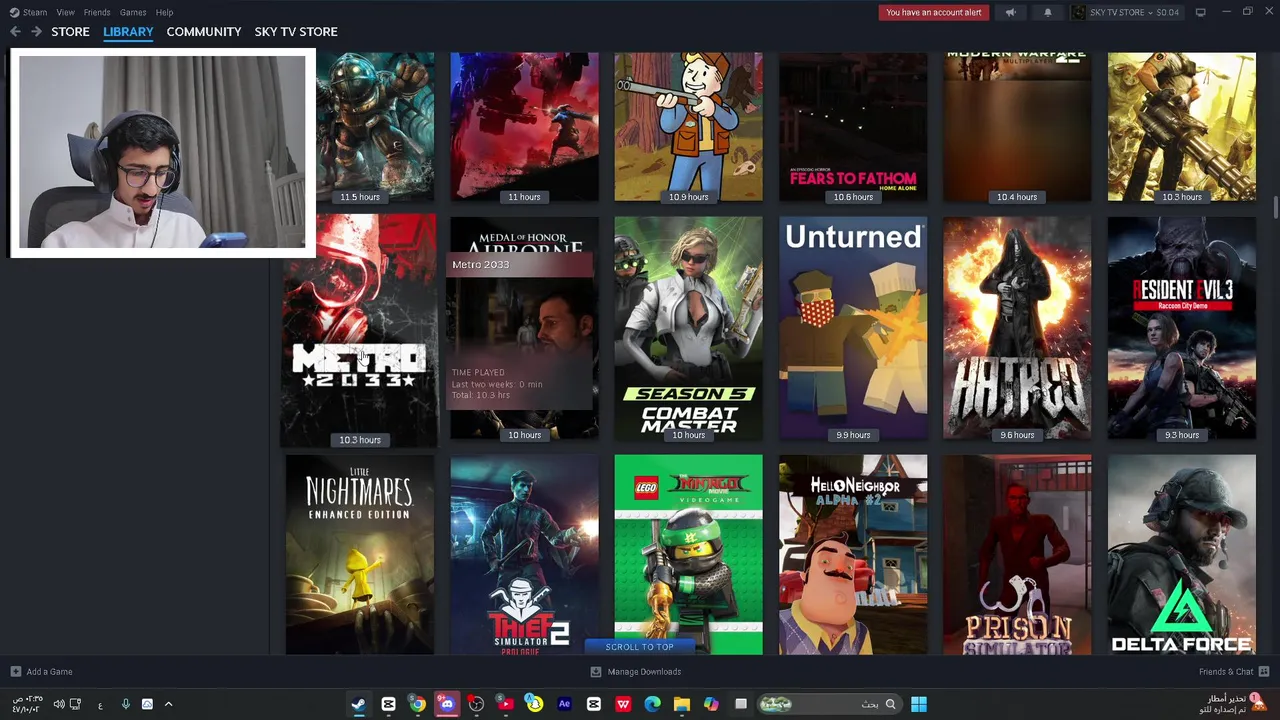Screen dimensions: 1280x720
Task: Click the volume speaker tray icon
Action: tap(59, 704)
